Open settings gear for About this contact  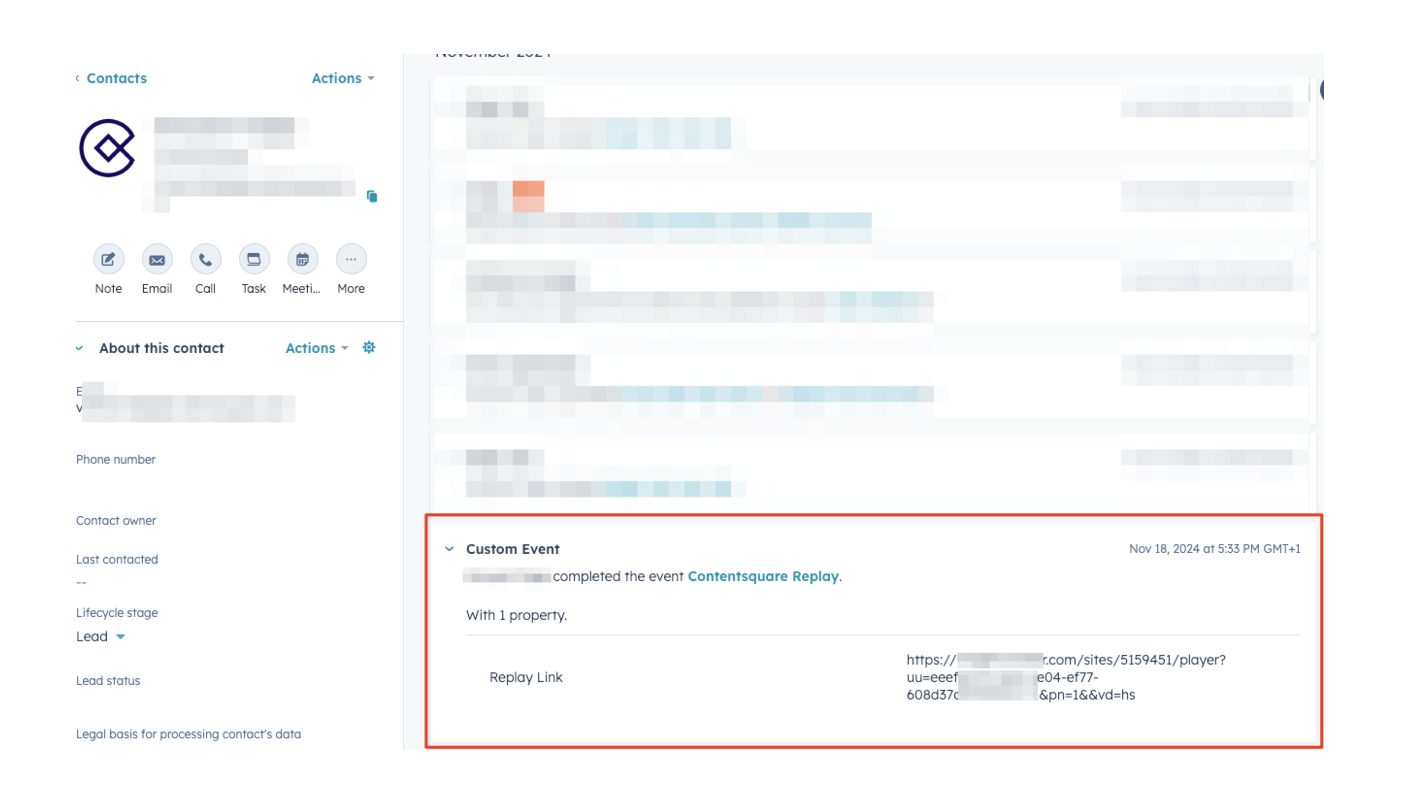(369, 347)
